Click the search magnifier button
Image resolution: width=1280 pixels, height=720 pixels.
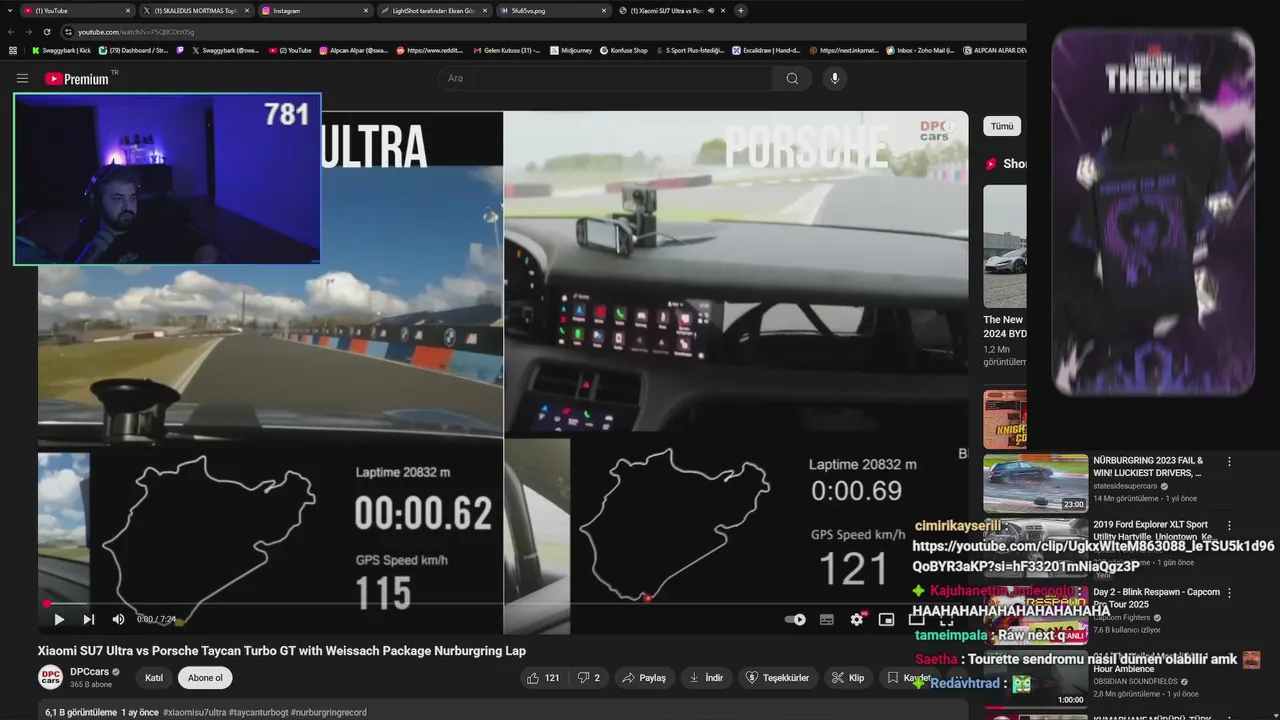[x=792, y=78]
